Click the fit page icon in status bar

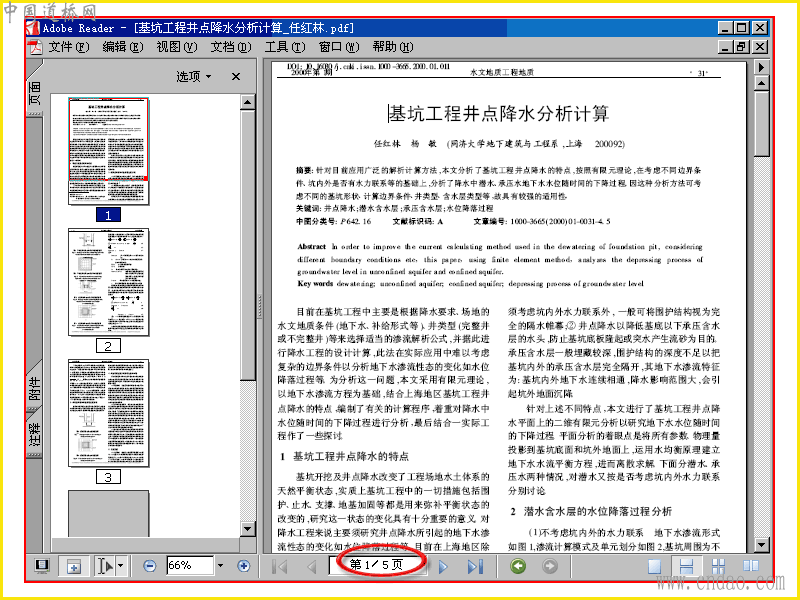coord(74,566)
